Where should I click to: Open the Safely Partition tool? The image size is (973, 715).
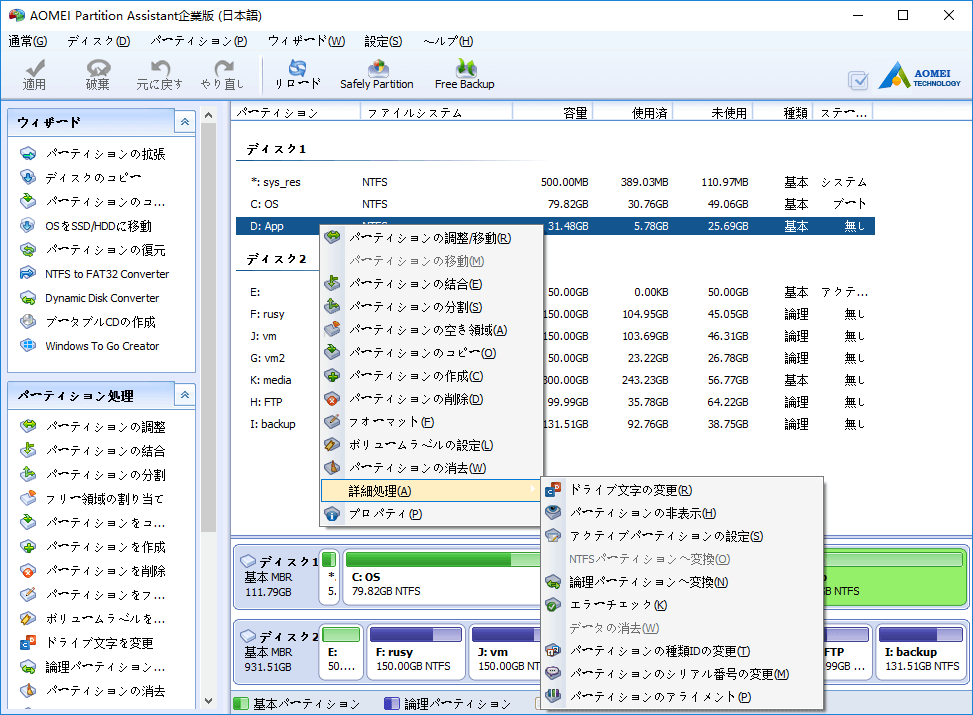coord(377,74)
